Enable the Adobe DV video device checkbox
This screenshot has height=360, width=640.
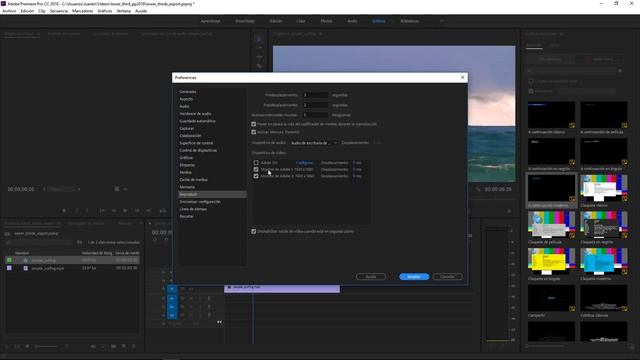[256, 162]
